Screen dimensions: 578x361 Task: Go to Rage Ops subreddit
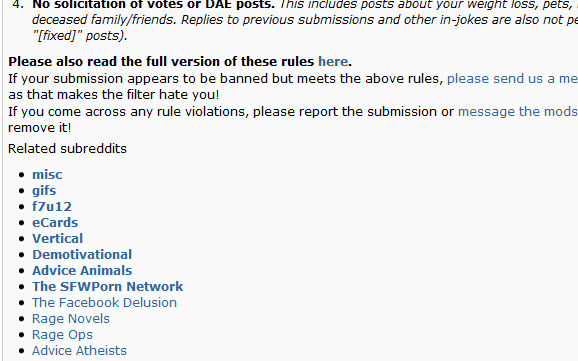pyautogui.click(x=62, y=335)
